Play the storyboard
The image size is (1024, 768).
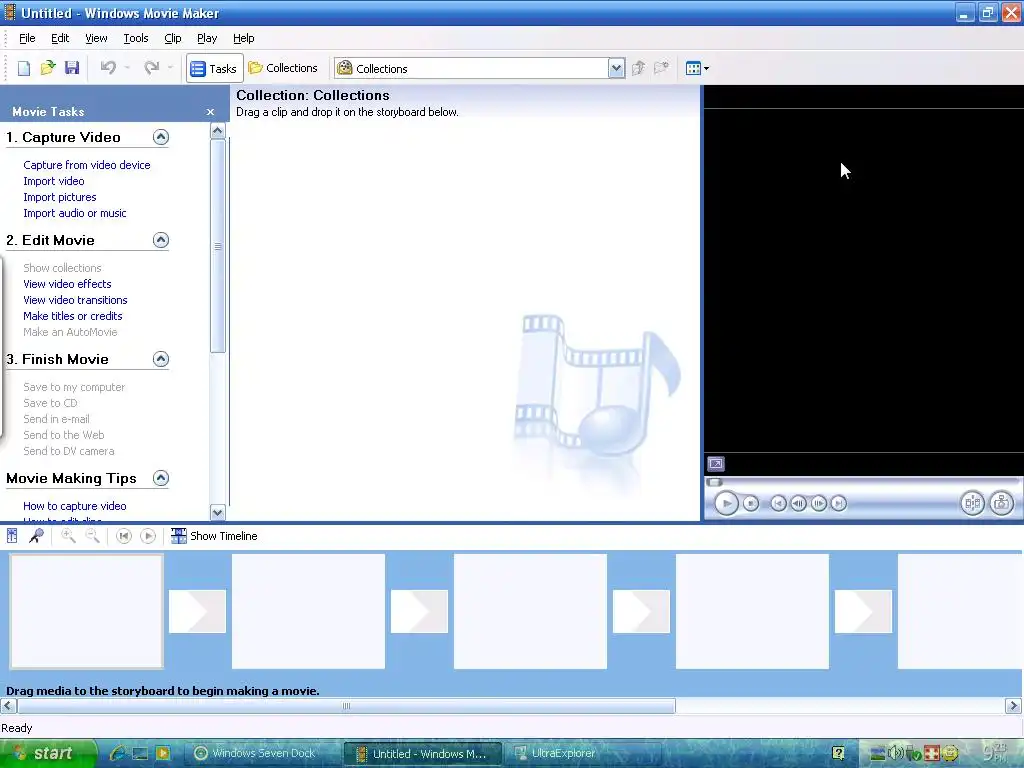pos(148,536)
